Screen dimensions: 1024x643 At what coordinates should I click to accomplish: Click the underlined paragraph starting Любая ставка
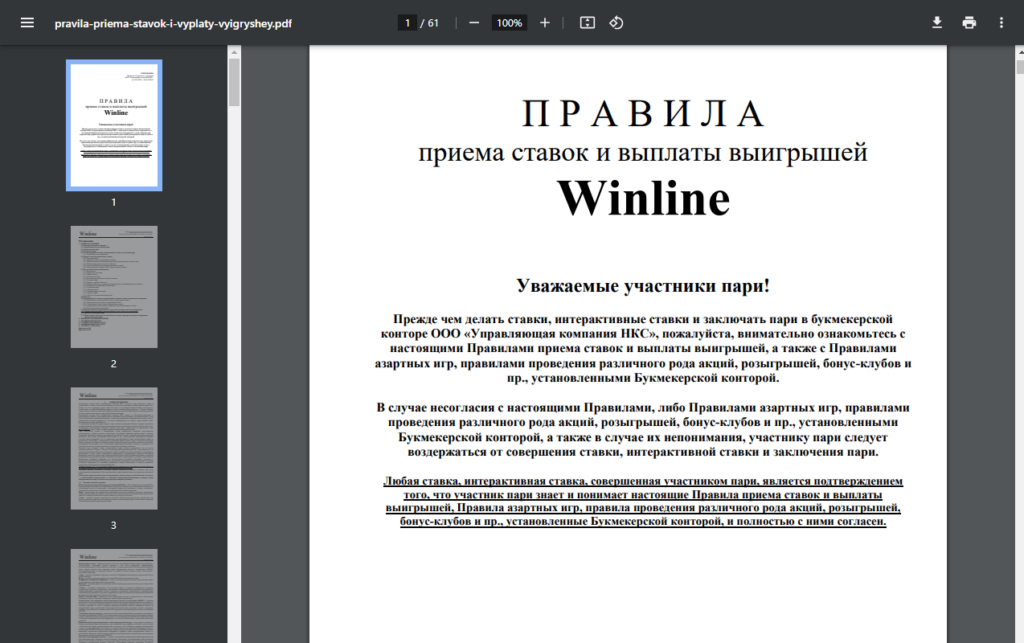pos(643,501)
